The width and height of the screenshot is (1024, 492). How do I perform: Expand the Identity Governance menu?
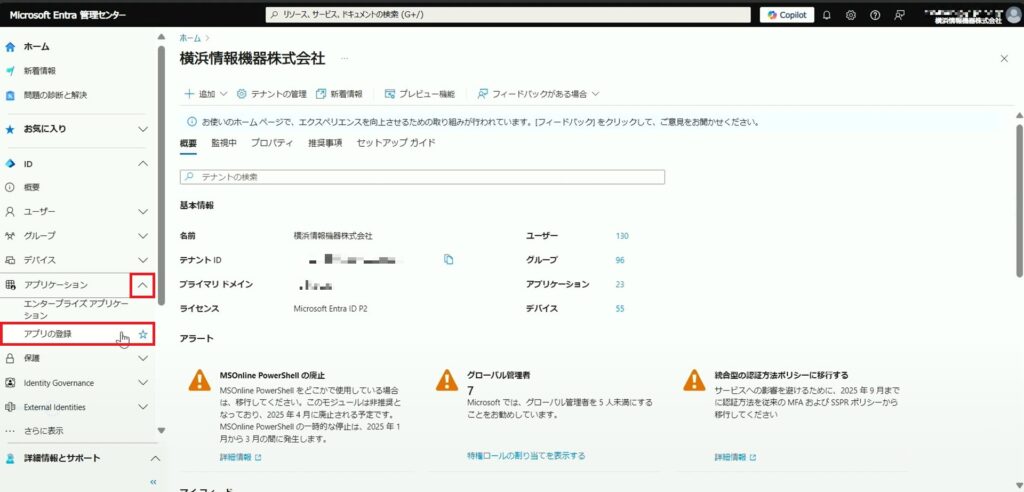[x=143, y=383]
